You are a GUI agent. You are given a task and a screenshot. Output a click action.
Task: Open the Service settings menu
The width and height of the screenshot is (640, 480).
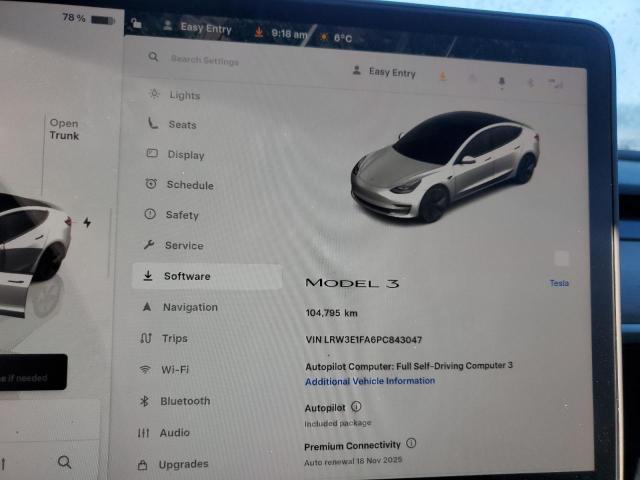[x=173, y=245]
